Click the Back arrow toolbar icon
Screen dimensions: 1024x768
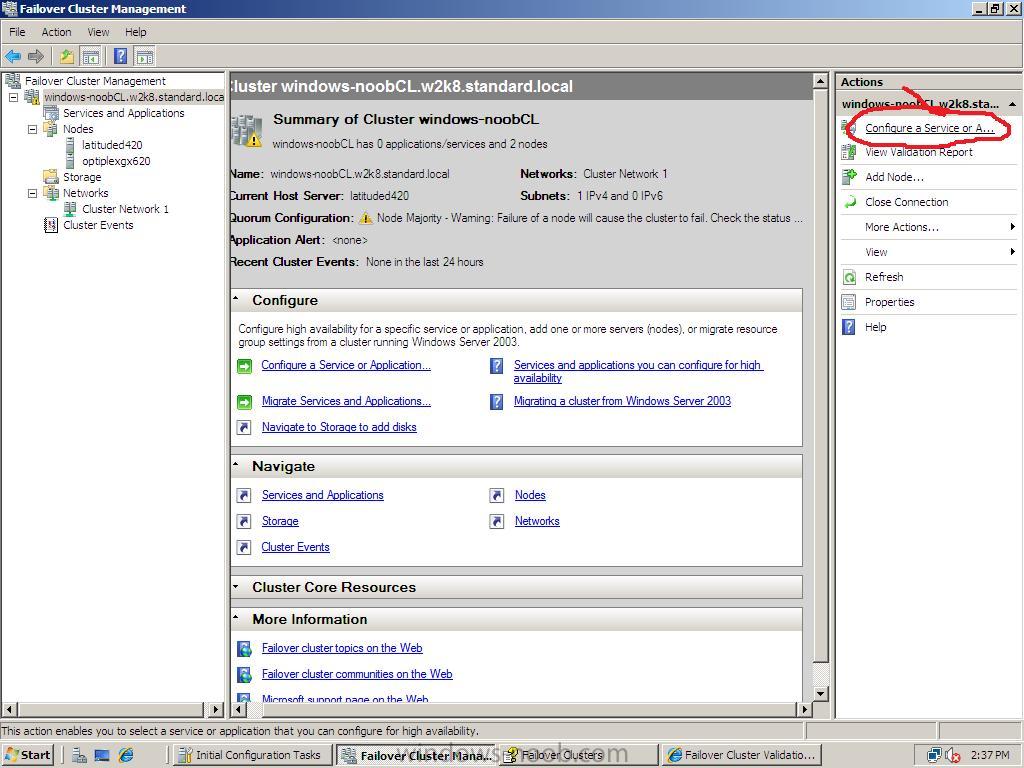(12, 56)
